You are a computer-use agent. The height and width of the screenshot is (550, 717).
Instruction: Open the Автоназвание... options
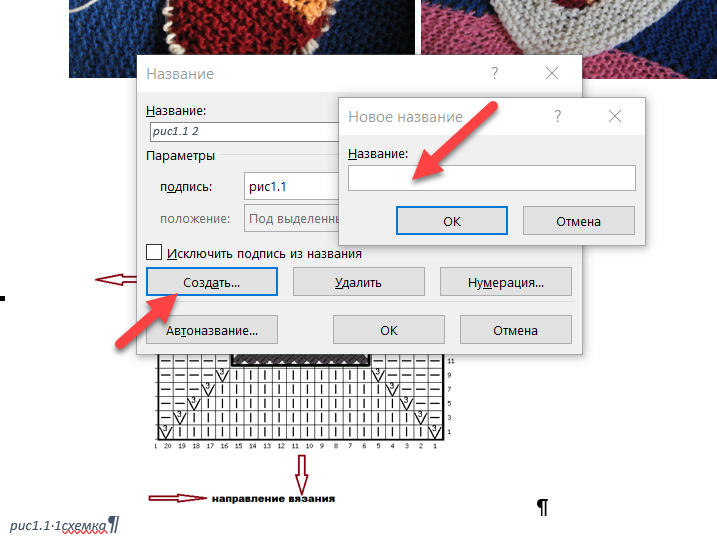[212, 330]
